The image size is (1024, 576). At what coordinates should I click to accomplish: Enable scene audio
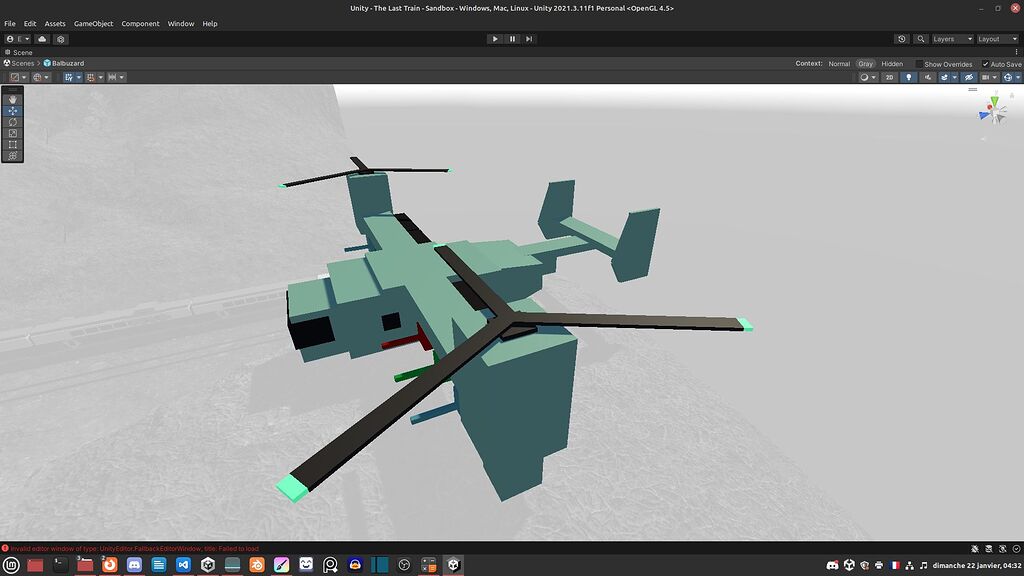928,77
